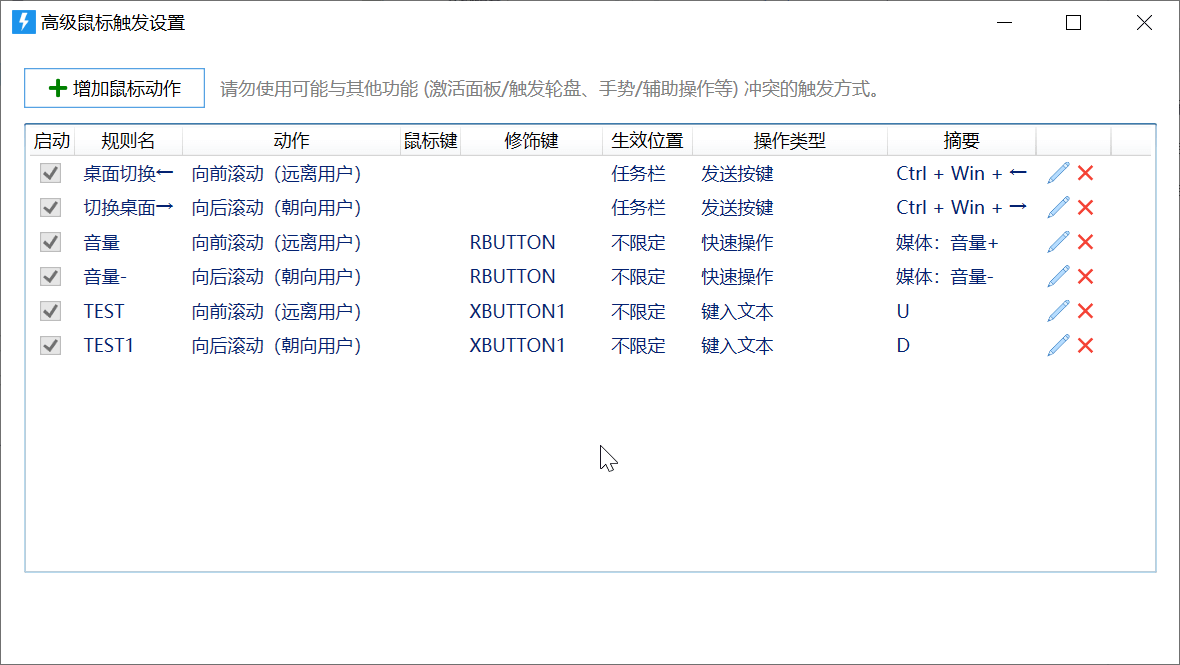This screenshot has height=665, width=1180.
Task: Delete the 桌面切换← rule
Action: tap(1085, 173)
